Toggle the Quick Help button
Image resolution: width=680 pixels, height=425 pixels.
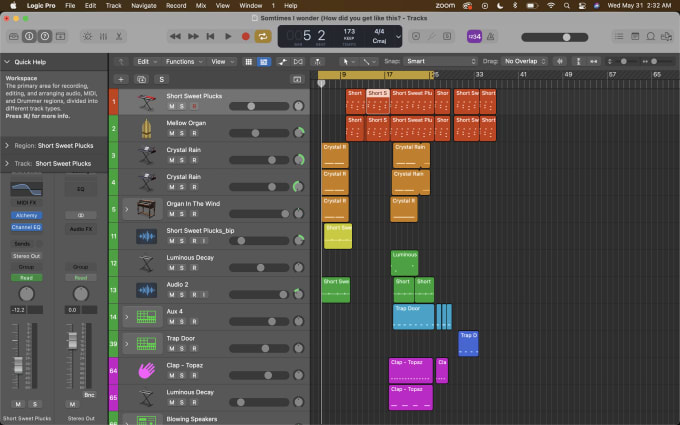click(45, 36)
